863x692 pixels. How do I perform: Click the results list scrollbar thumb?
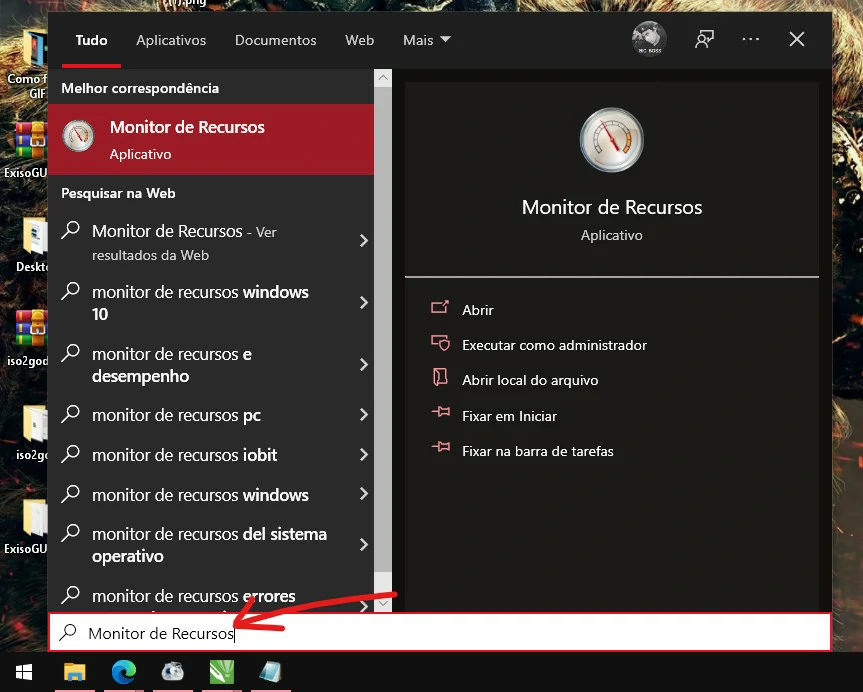383,329
